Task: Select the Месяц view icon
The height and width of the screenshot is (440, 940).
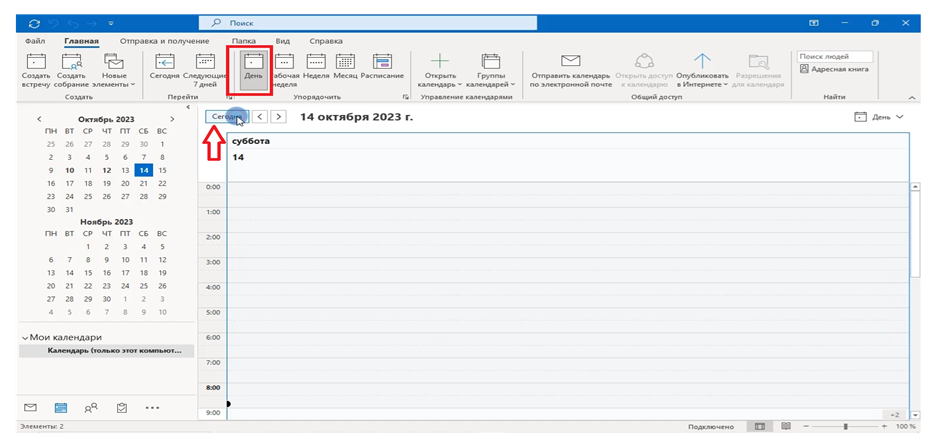Action: (345, 68)
